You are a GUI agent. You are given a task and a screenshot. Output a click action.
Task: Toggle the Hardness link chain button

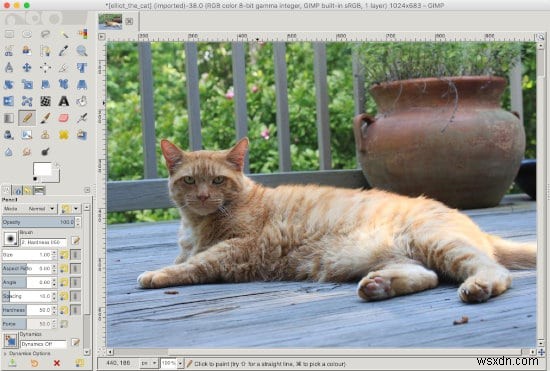tap(75, 310)
